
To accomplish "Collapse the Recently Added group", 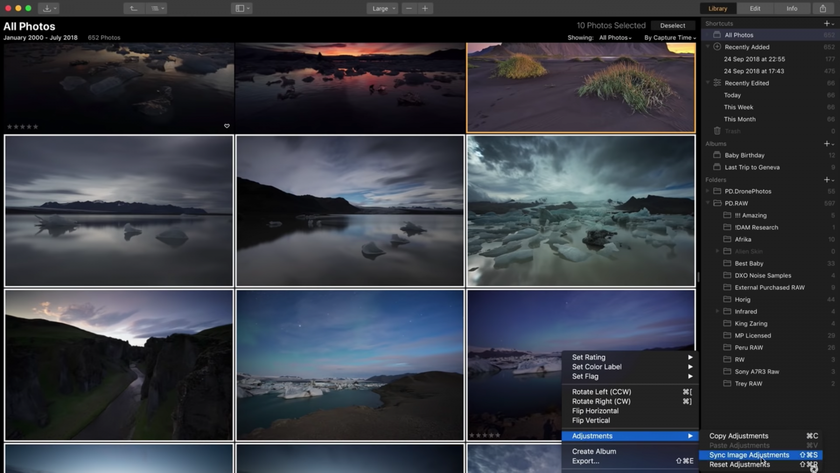I will click(x=708, y=47).
